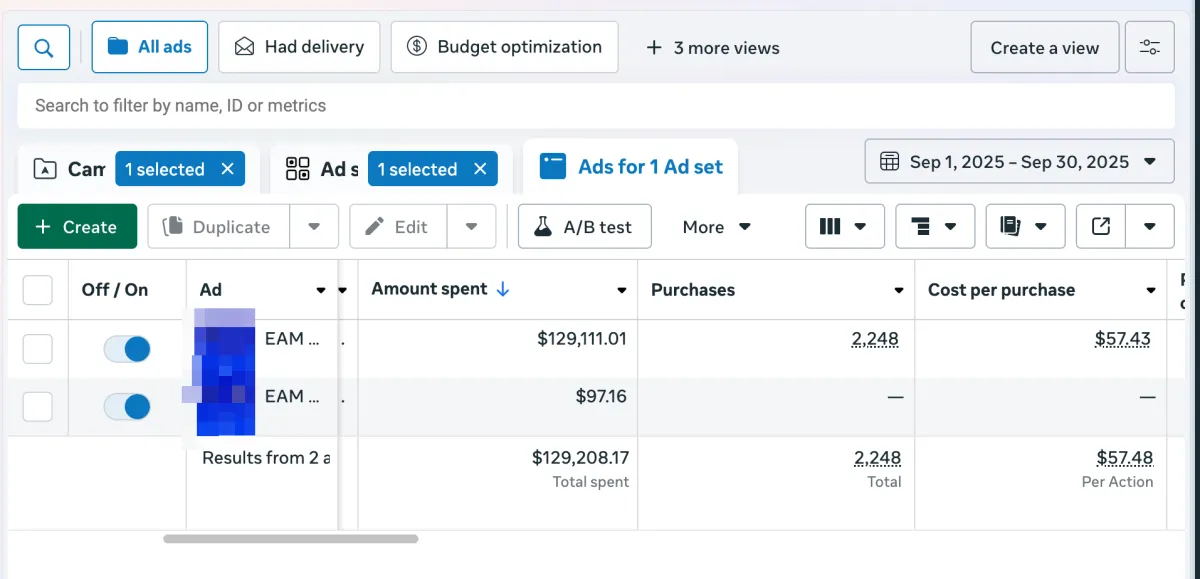1200x579 pixels.
Task: Click the export share icon
Action: [x=1101, y=227]
